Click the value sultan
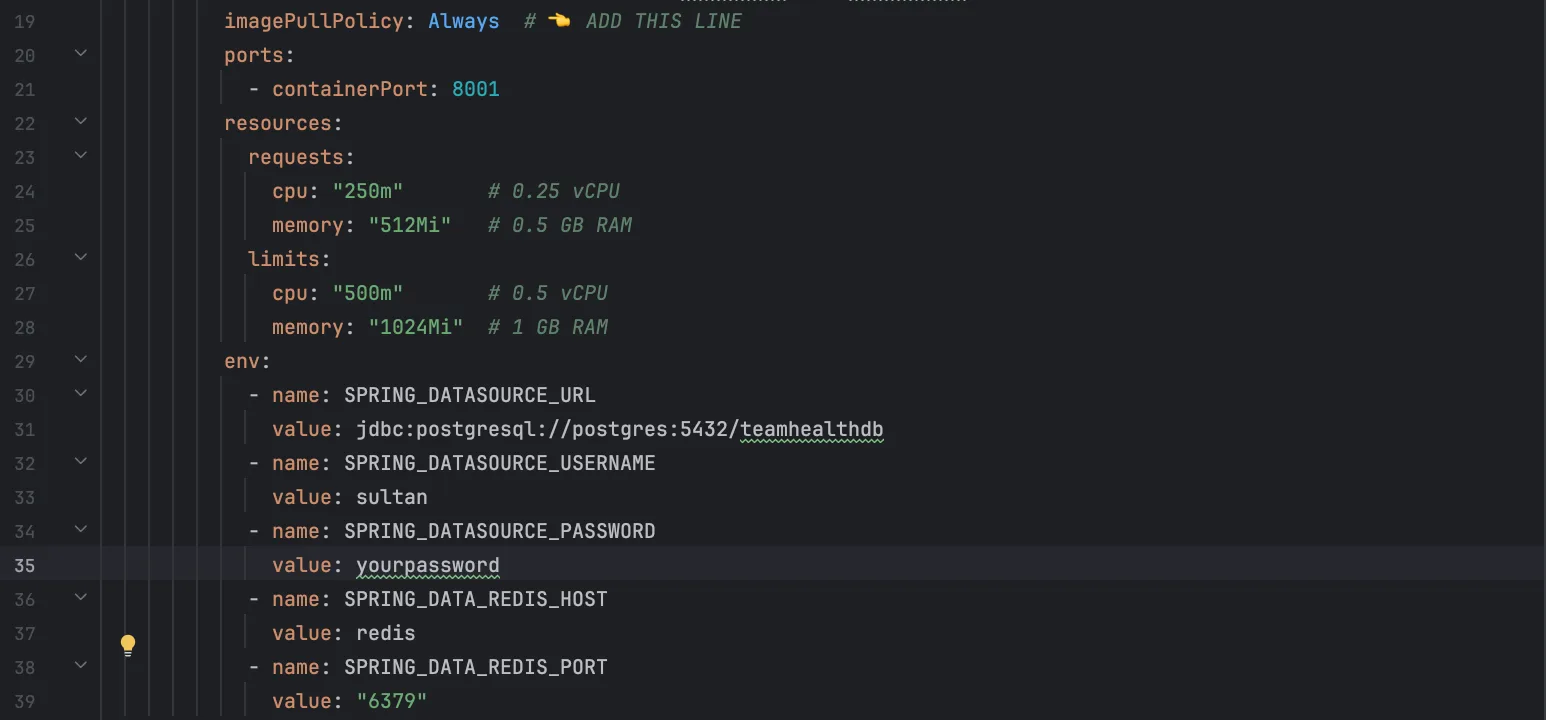This screenshot has width=1546, height=720. pos(392,497)
